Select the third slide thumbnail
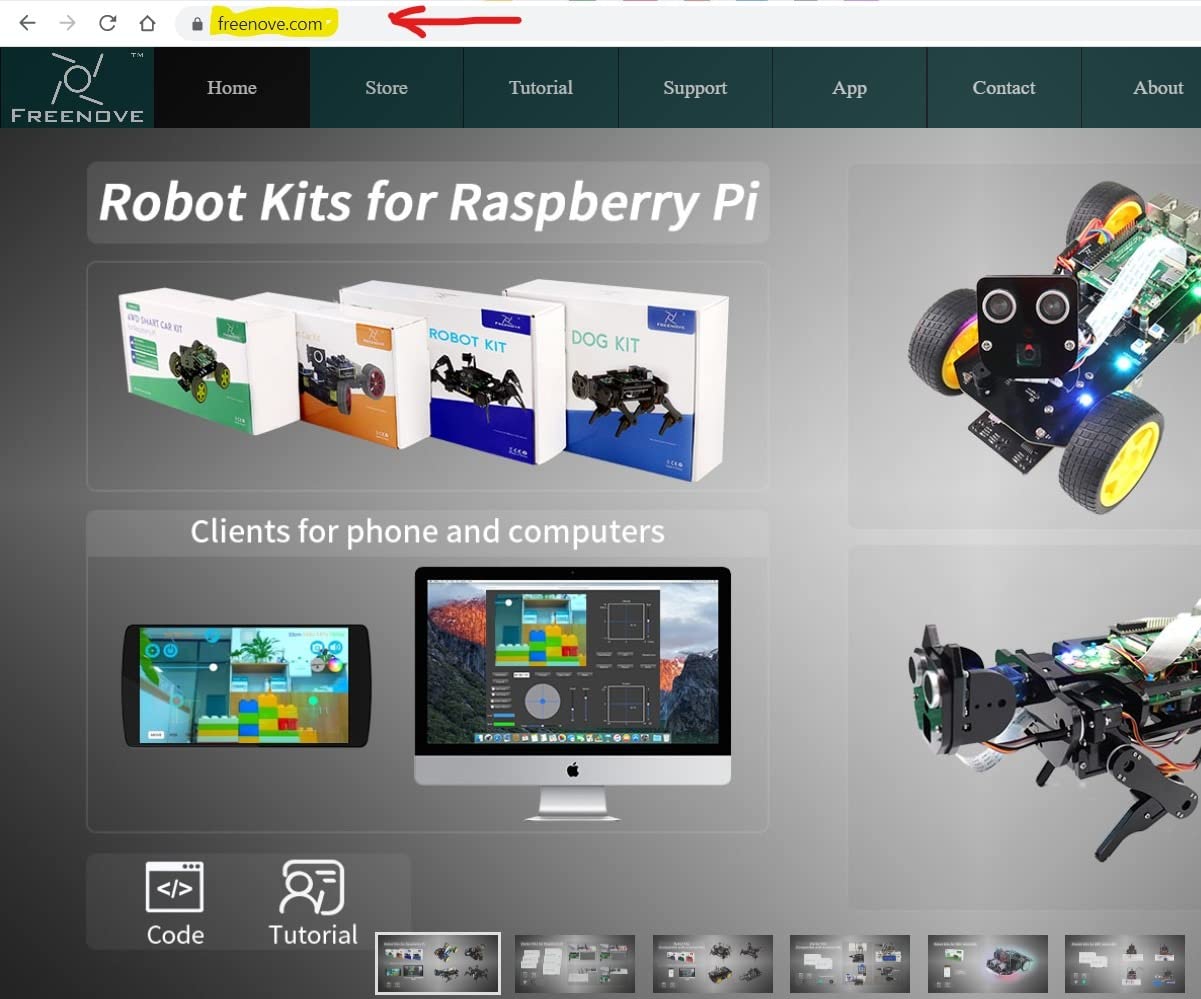This screenshot has height=999, width=1201. point(712,964)
